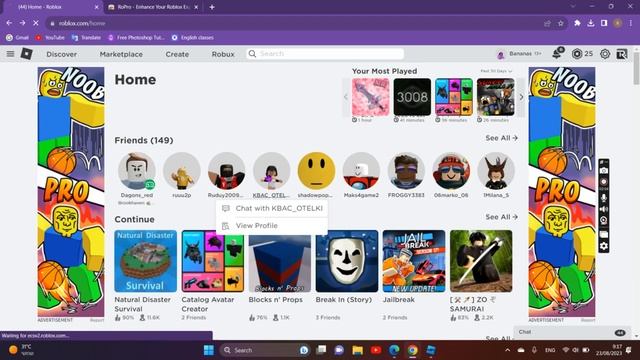640x360 pixels.
Task: Open a new browser tab
Action: coord(212,7)
